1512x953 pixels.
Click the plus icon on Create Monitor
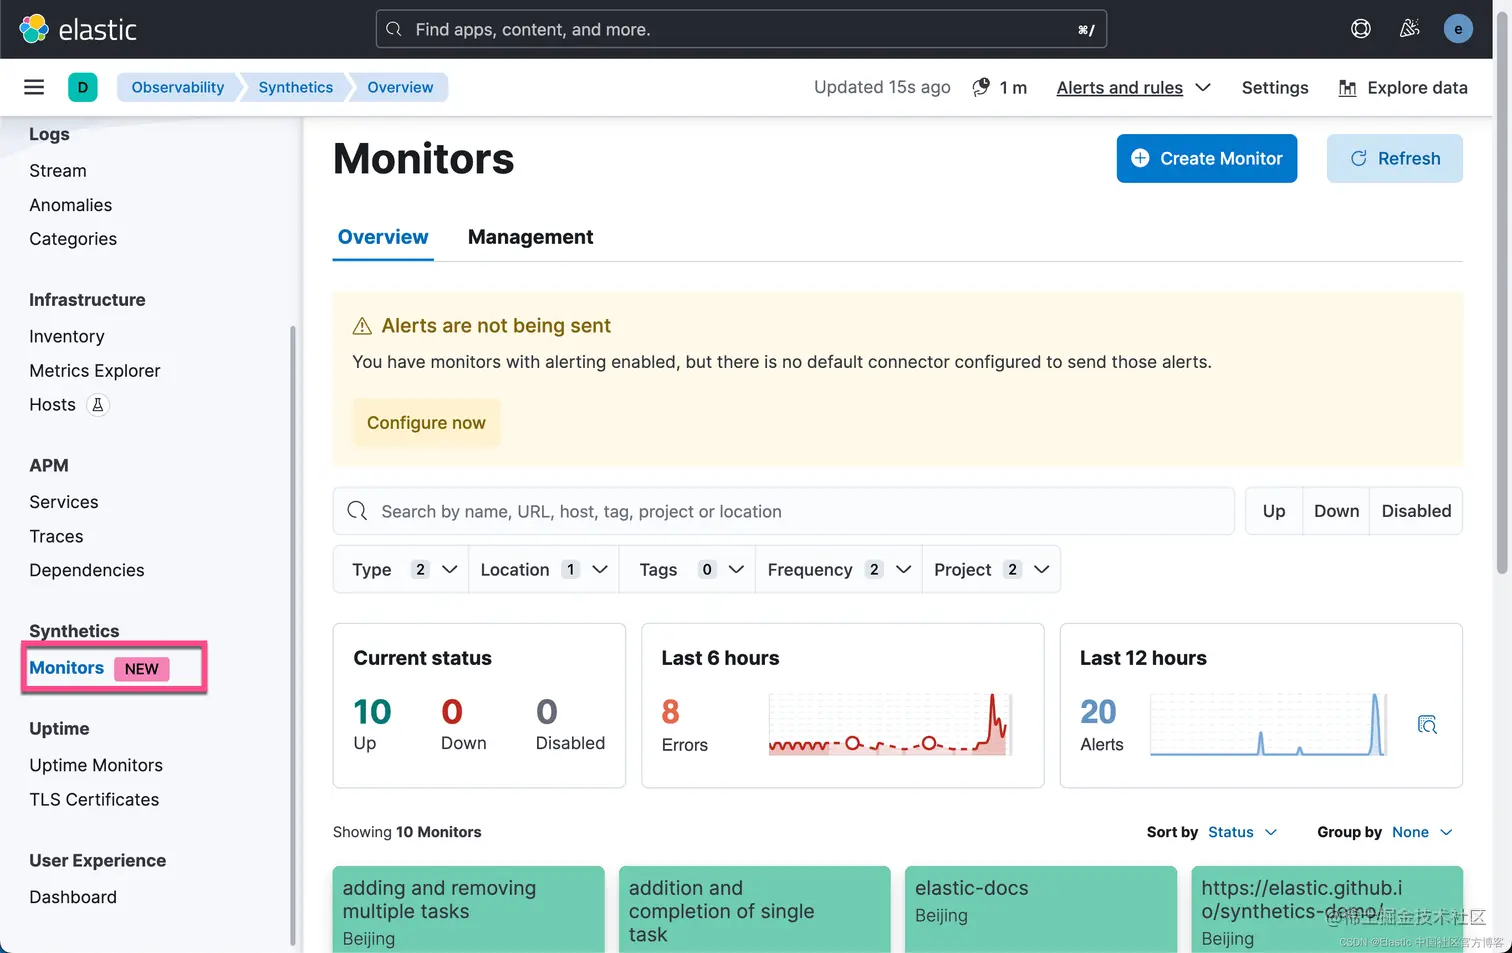[1140, 158]
